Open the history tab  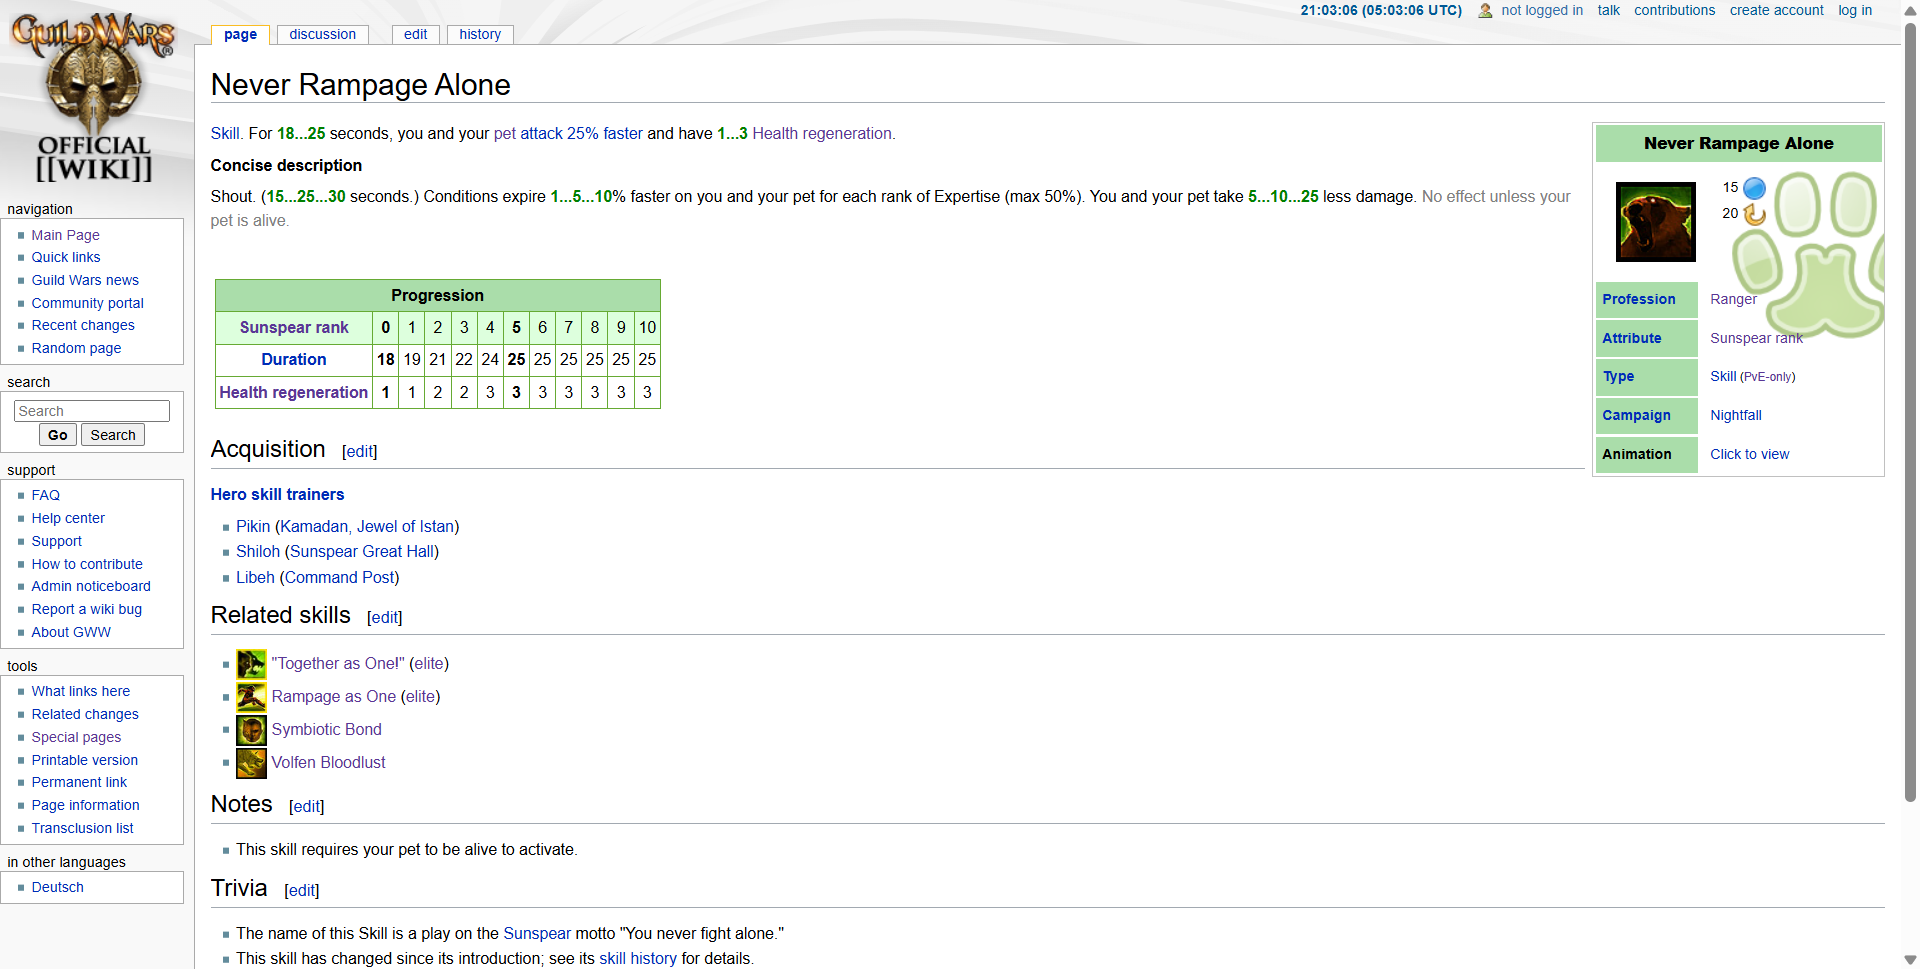coord(480,34)
